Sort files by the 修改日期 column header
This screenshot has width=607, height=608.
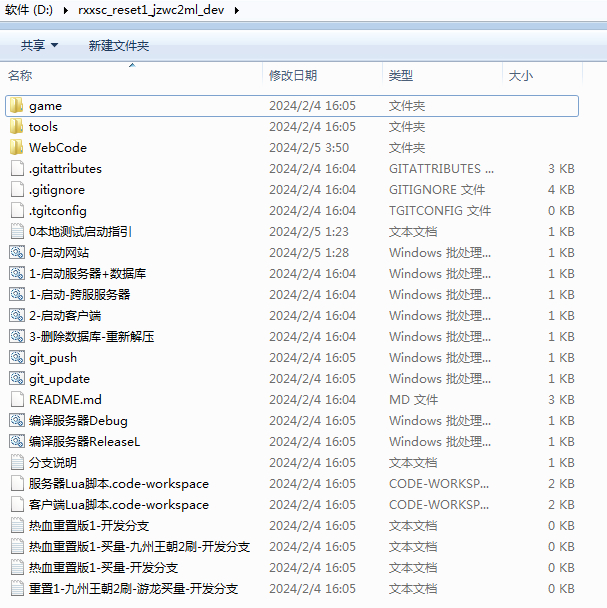tap(323, 75)
